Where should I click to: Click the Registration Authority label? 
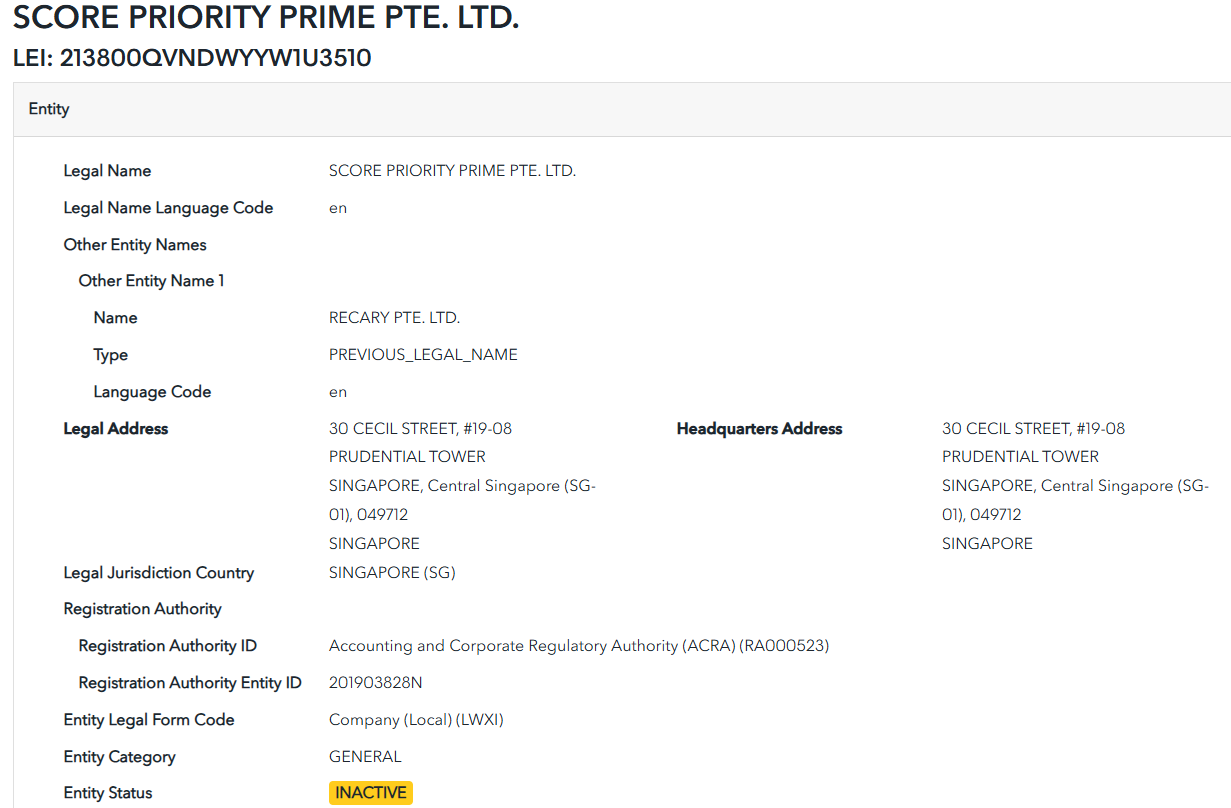[142, 609]
